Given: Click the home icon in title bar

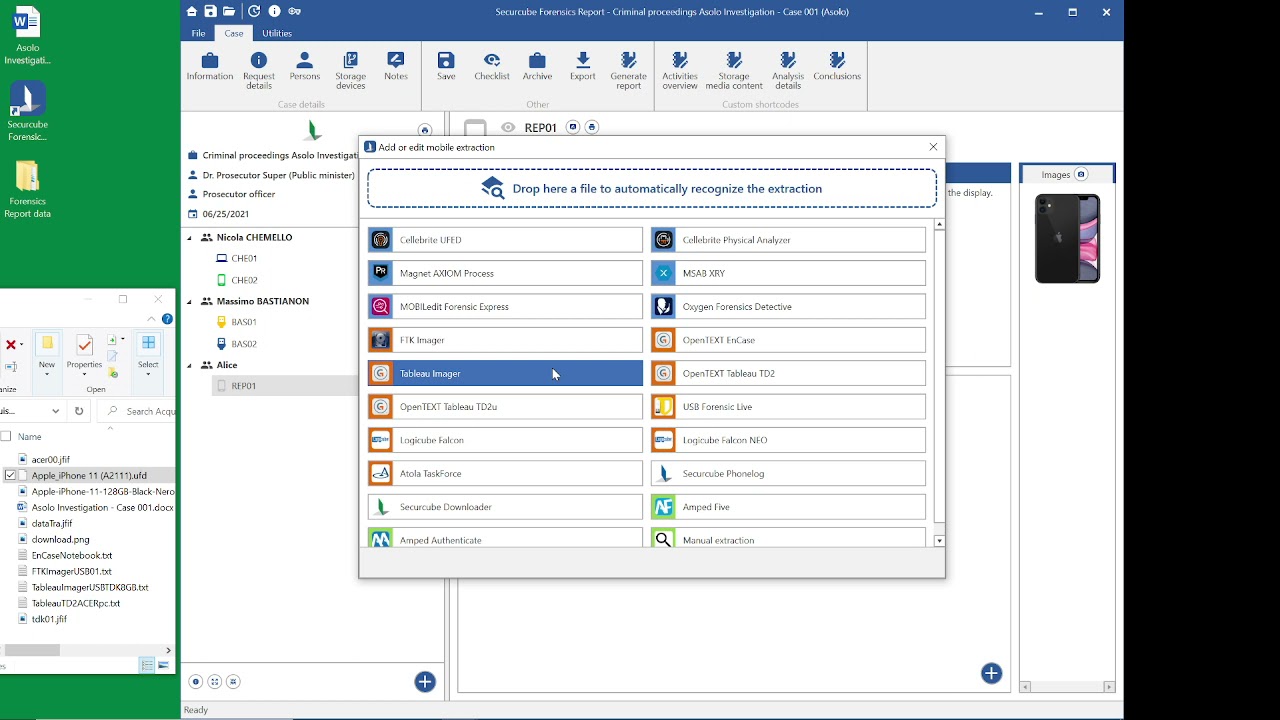Looking at the screenshot, I should 192,11.
